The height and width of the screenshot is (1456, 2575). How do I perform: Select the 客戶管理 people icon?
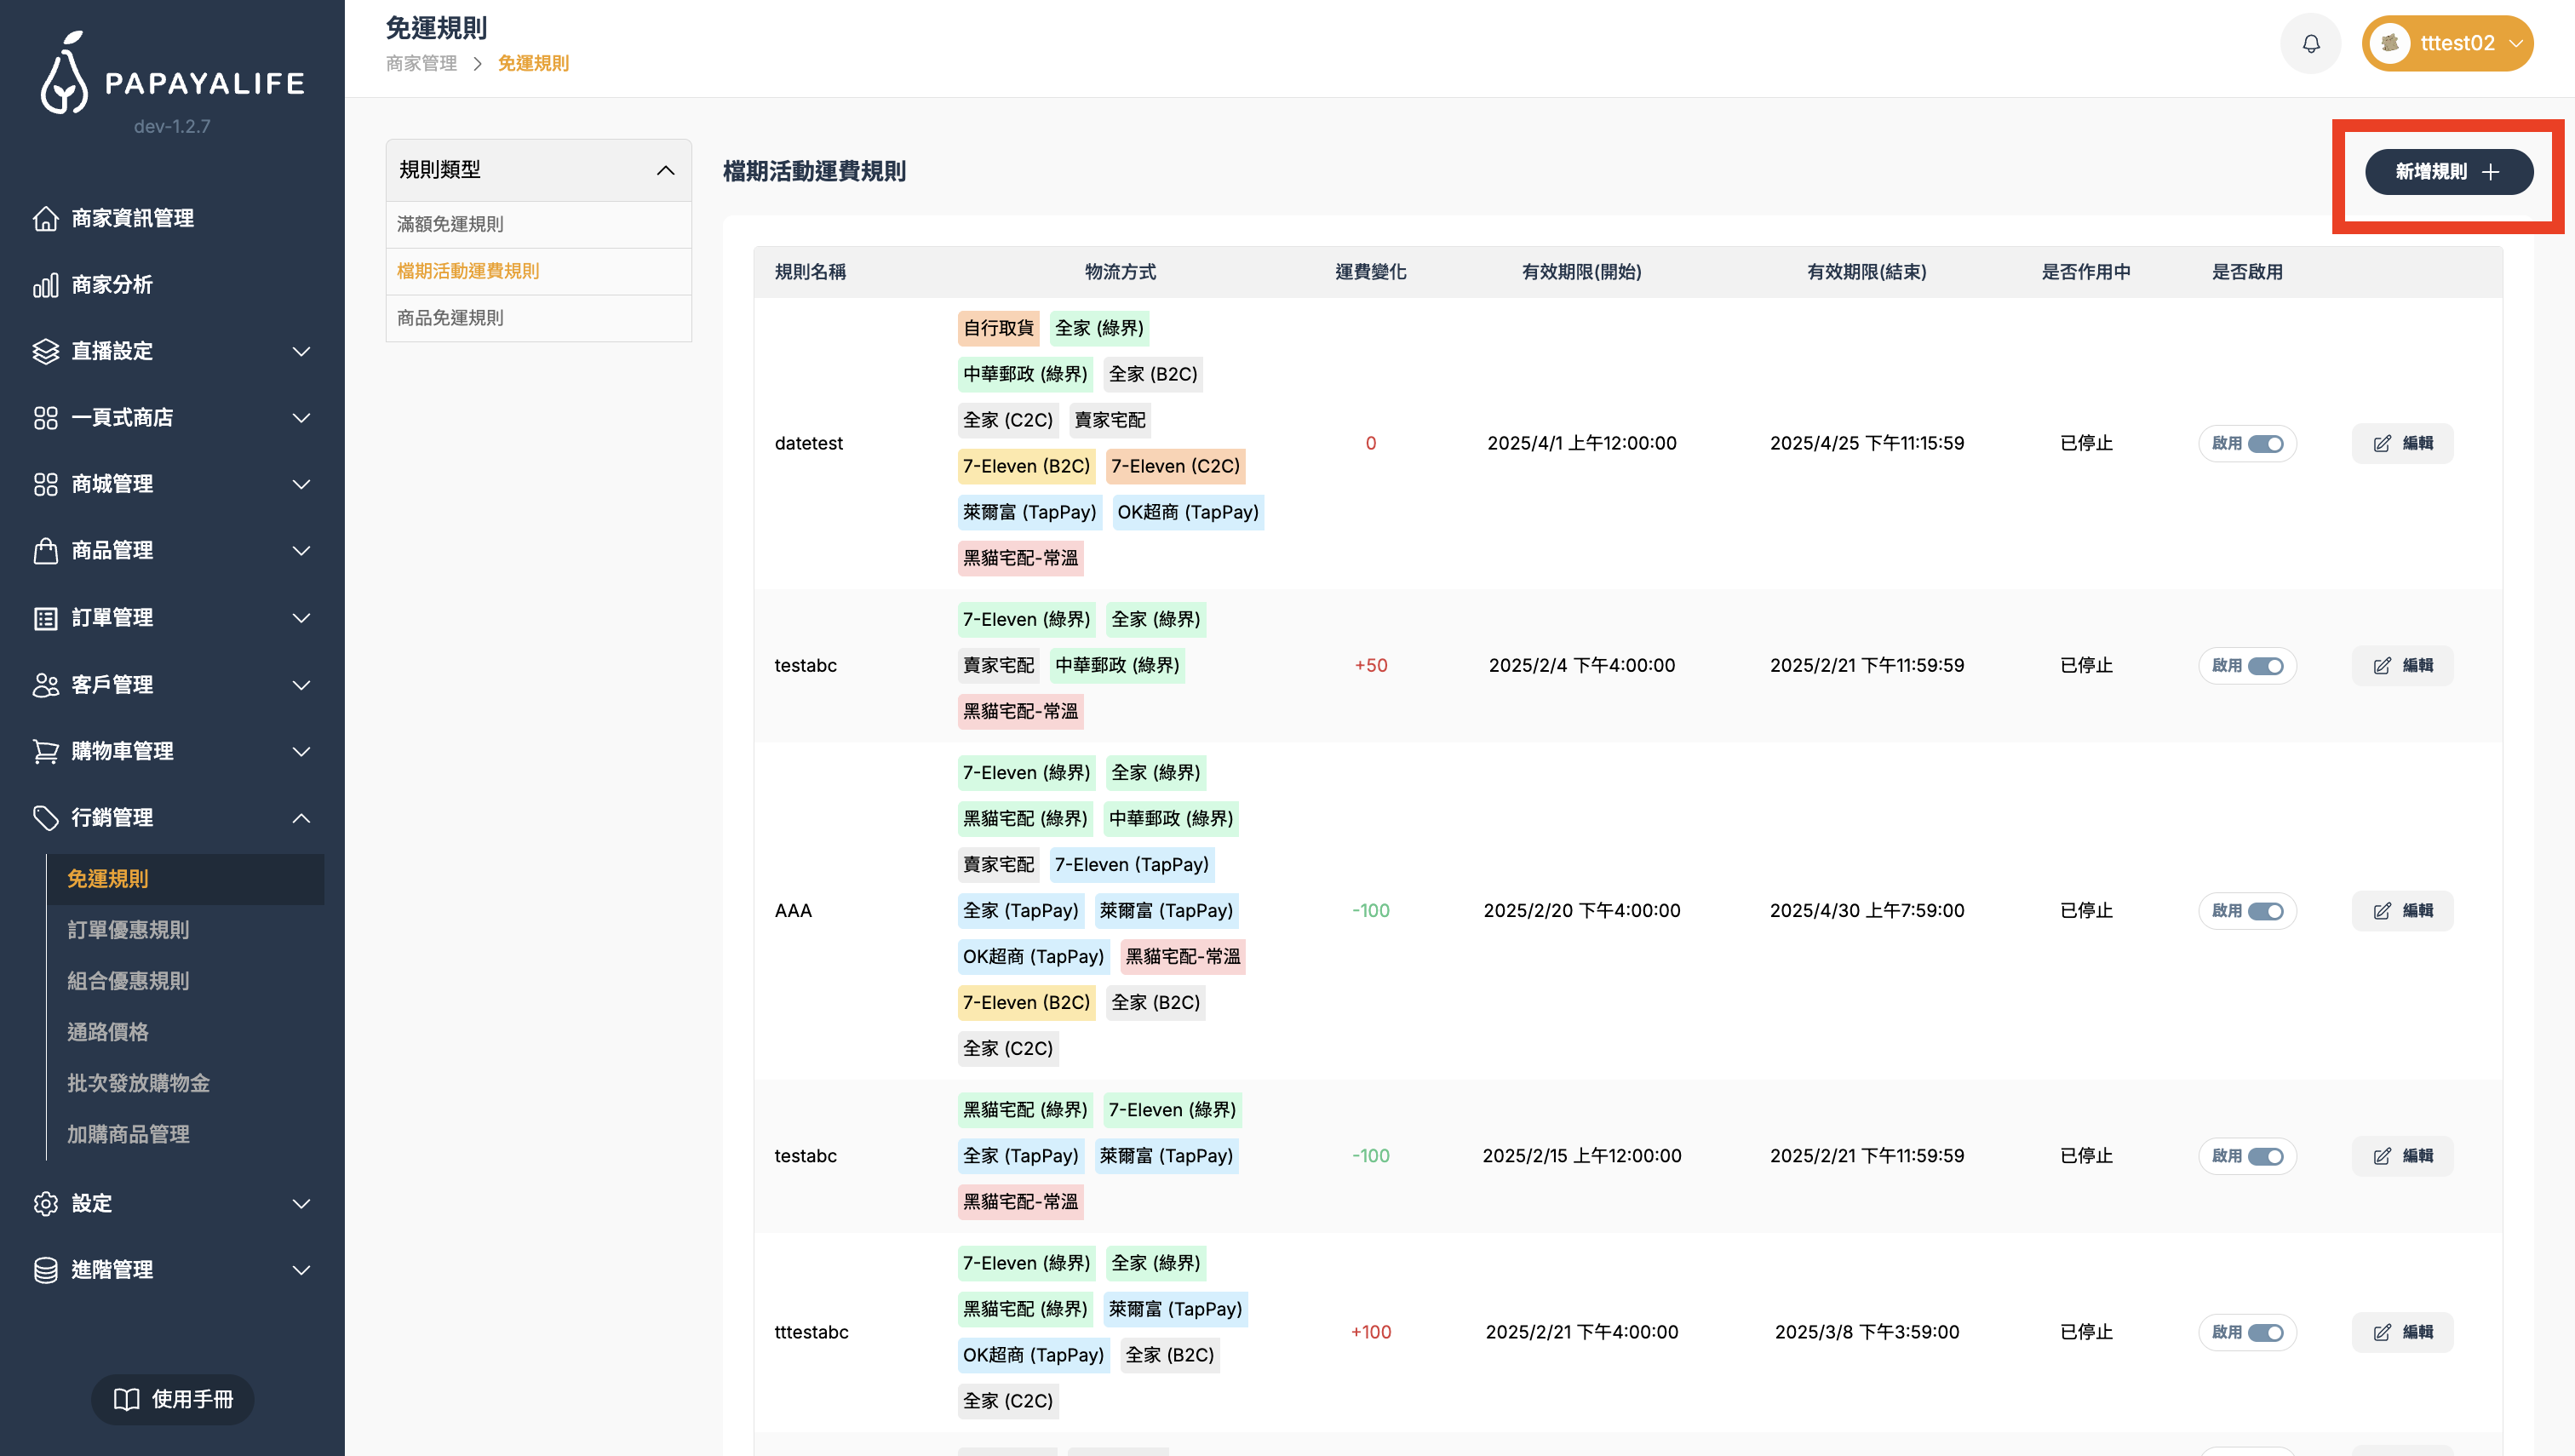click(x=47, y=685)
